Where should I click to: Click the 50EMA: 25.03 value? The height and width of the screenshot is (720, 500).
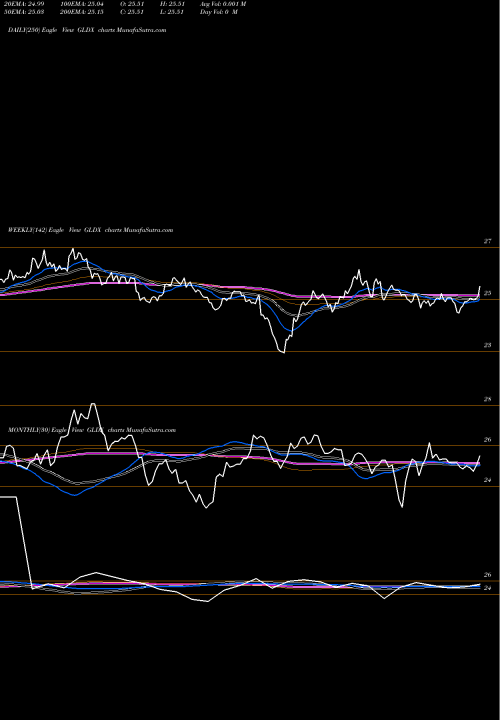pos(24,12)
